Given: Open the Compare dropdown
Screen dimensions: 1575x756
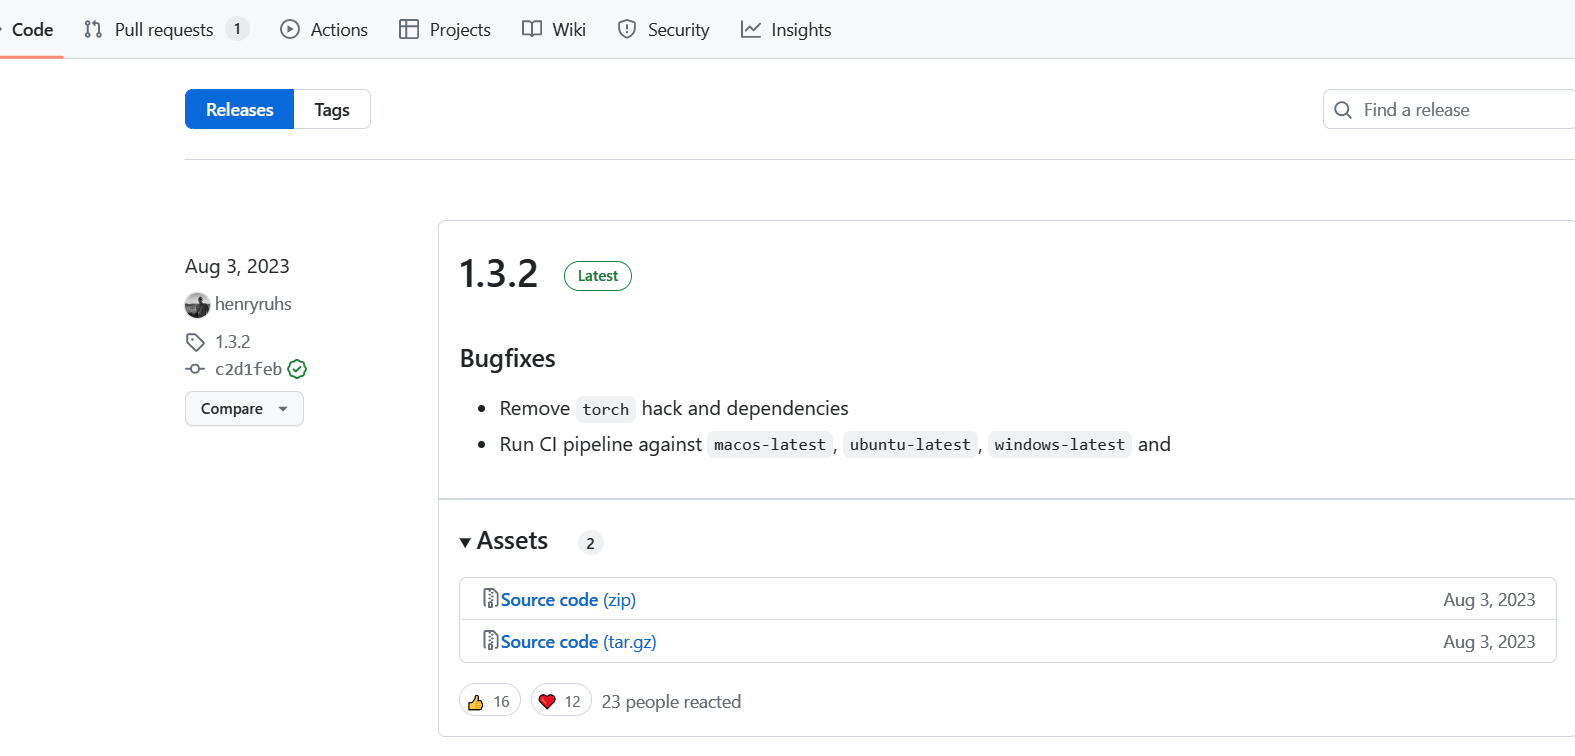Looking at the screenshot, I should [x=244, y=408].
